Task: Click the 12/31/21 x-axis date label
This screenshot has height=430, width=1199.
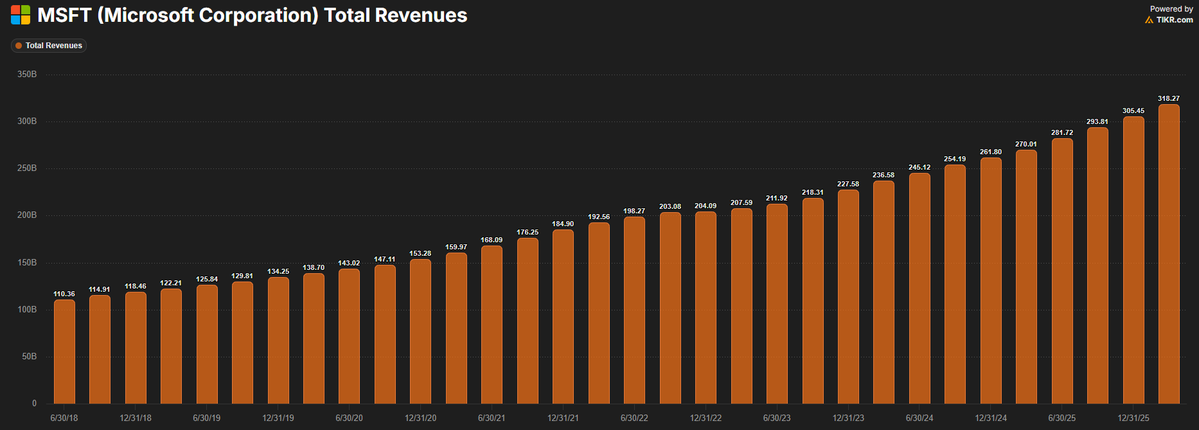Action: coord(563,419)
